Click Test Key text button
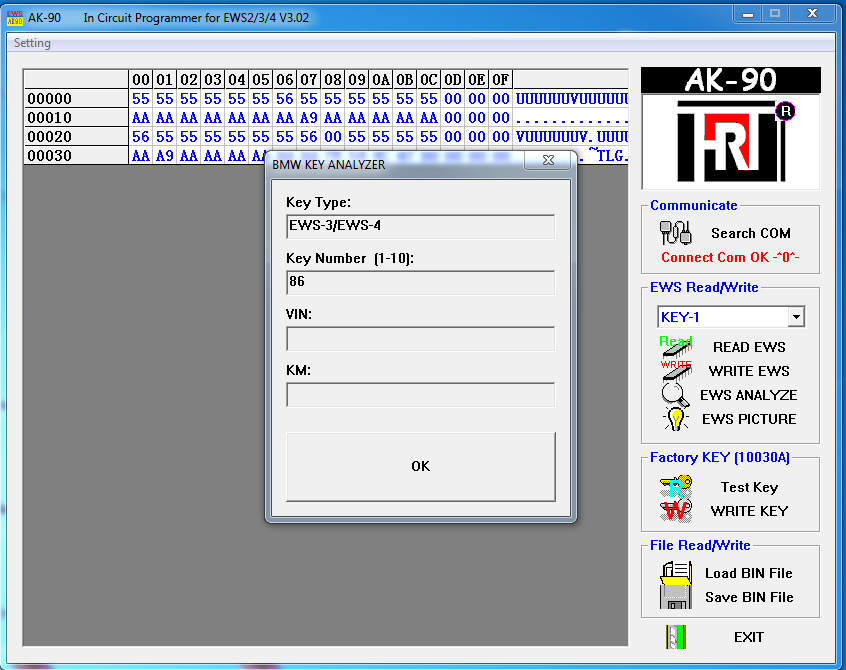 (749, 487)
